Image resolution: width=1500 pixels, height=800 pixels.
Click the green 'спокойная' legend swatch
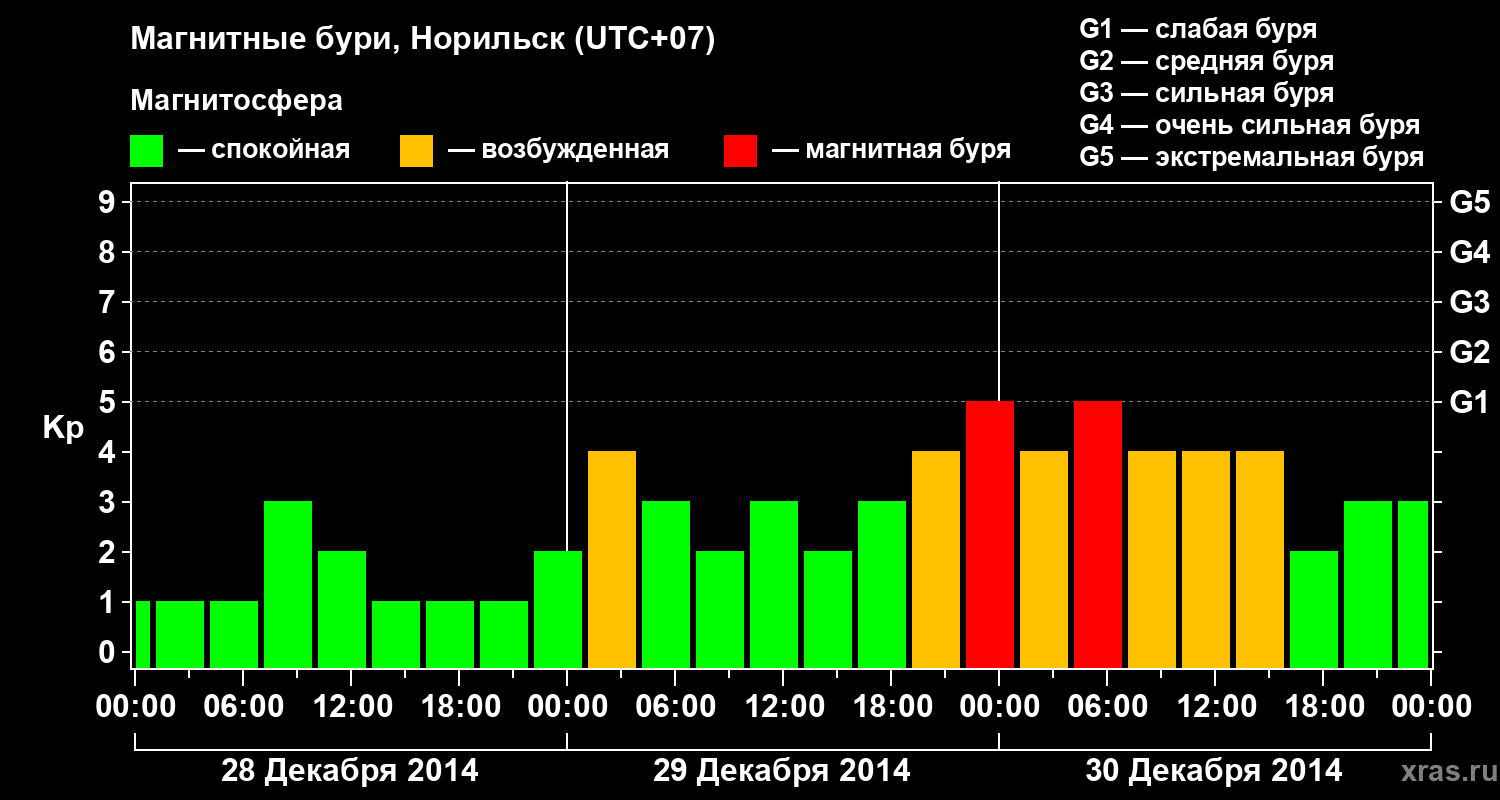pos(147,151)
